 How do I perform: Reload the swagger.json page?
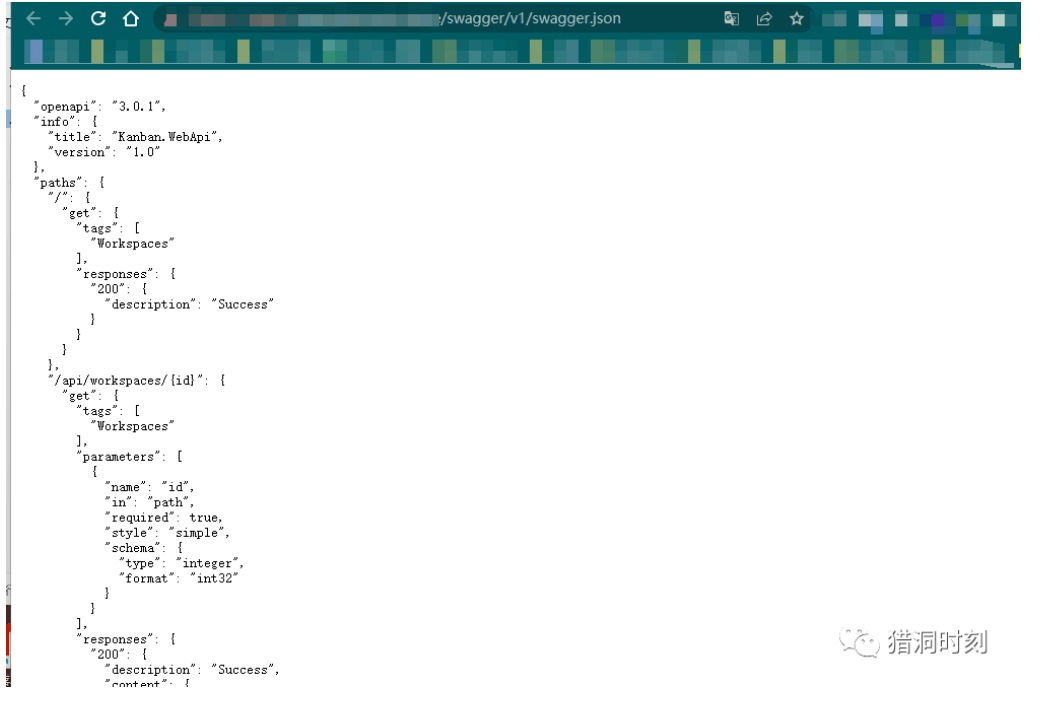click(x=98, y=18)
